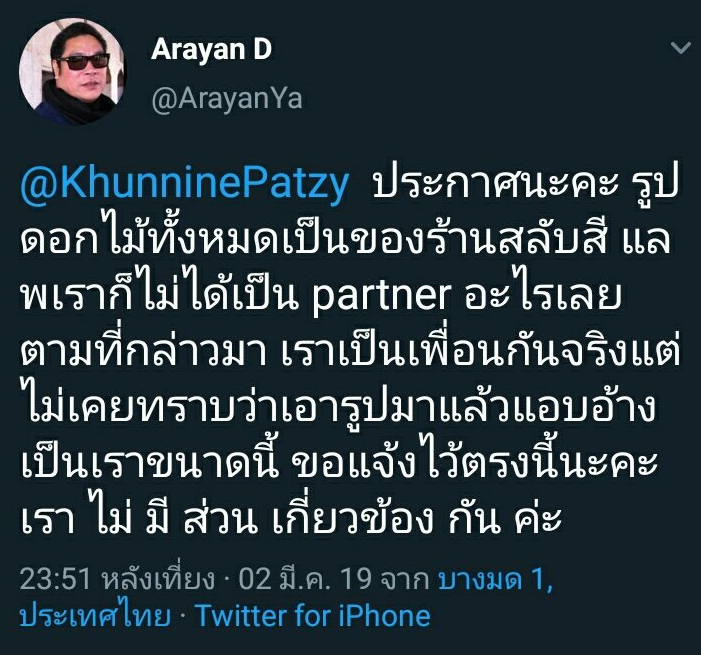Click the word จาก before location
The width and height of the screenshot is (701, 655).
tap(404, 579)
